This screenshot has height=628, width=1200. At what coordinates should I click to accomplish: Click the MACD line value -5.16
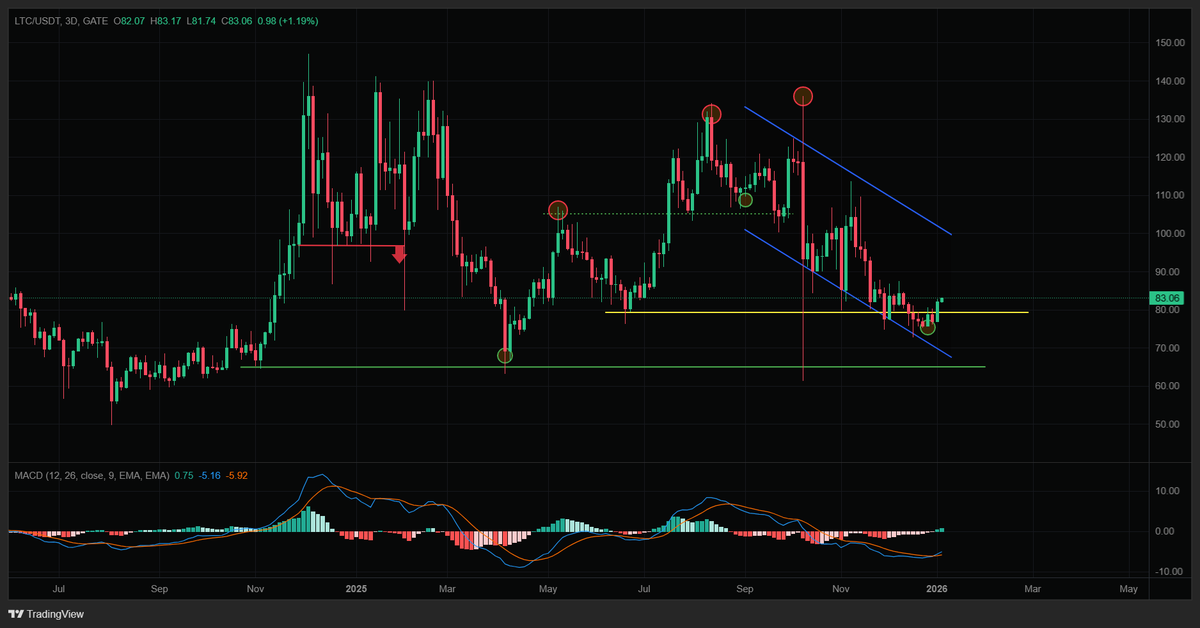coord(210,475)
